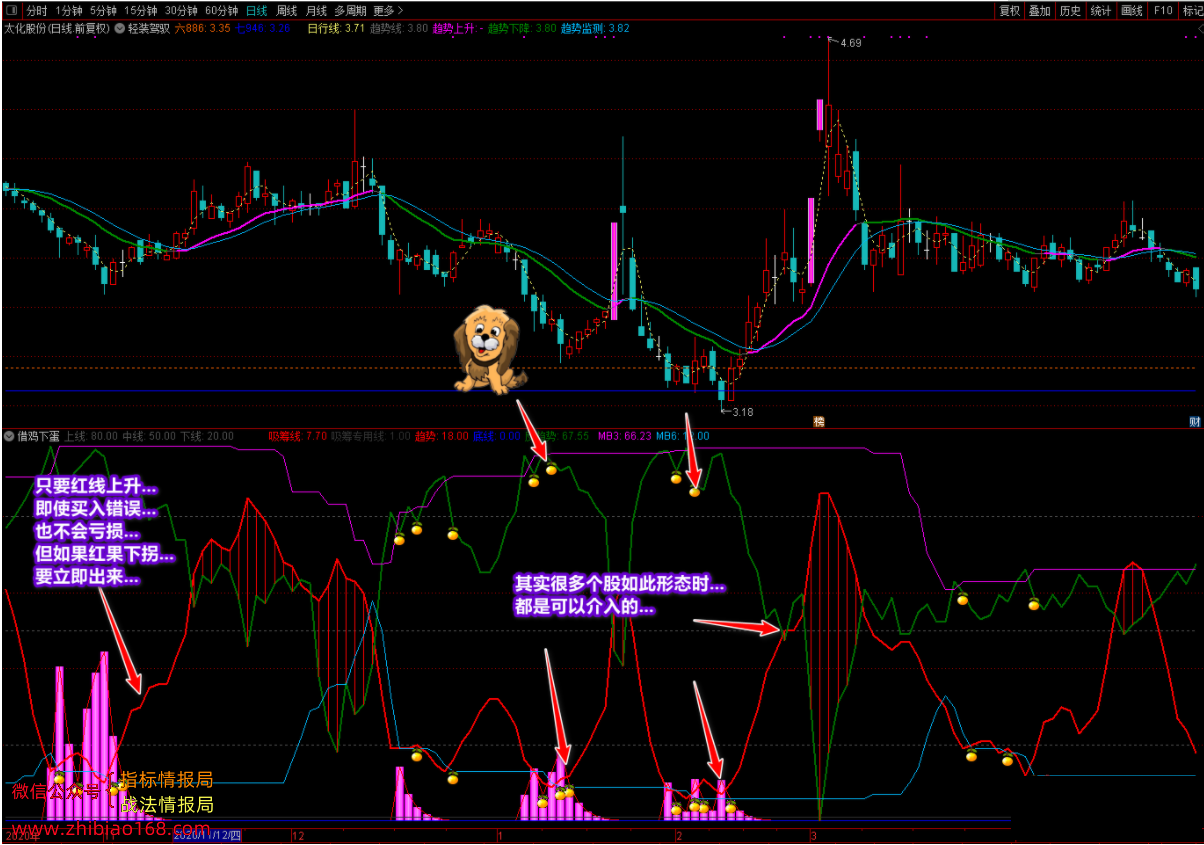Click the 轻装驾驭 indicator name
This screenshot has width=1204, height=845.
click(149, 28)
